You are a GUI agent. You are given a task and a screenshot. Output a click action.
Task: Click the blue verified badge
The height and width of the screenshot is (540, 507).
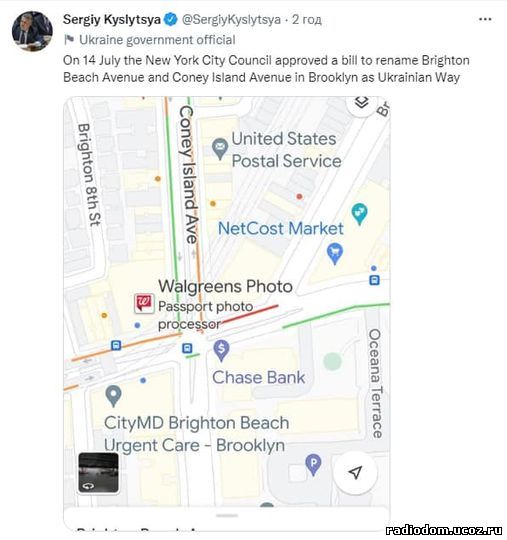[x=170, y=20]
